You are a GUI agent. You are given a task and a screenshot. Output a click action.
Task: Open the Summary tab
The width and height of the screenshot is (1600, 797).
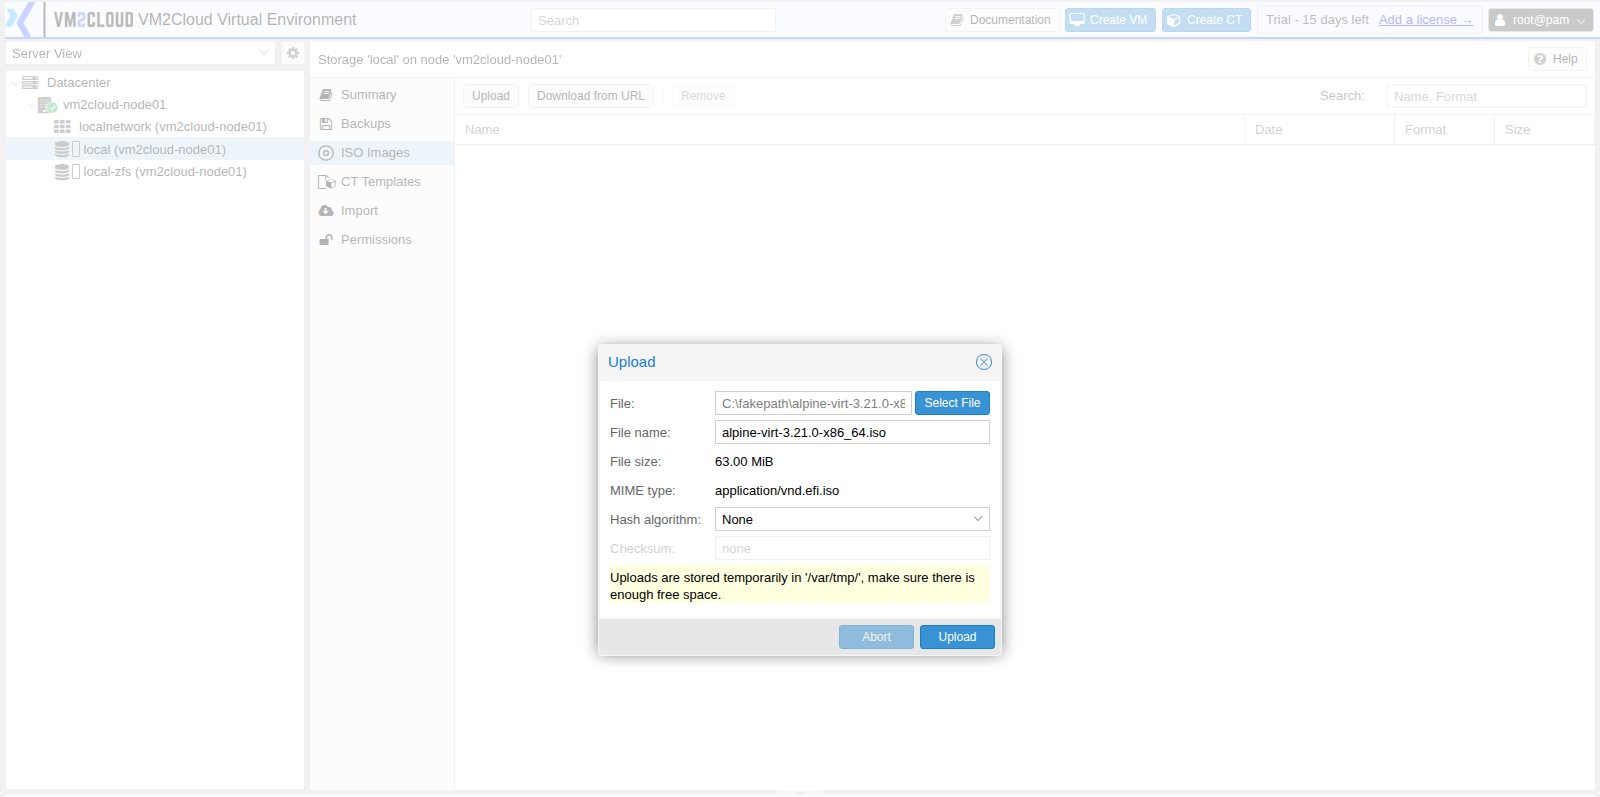[382, 95]
